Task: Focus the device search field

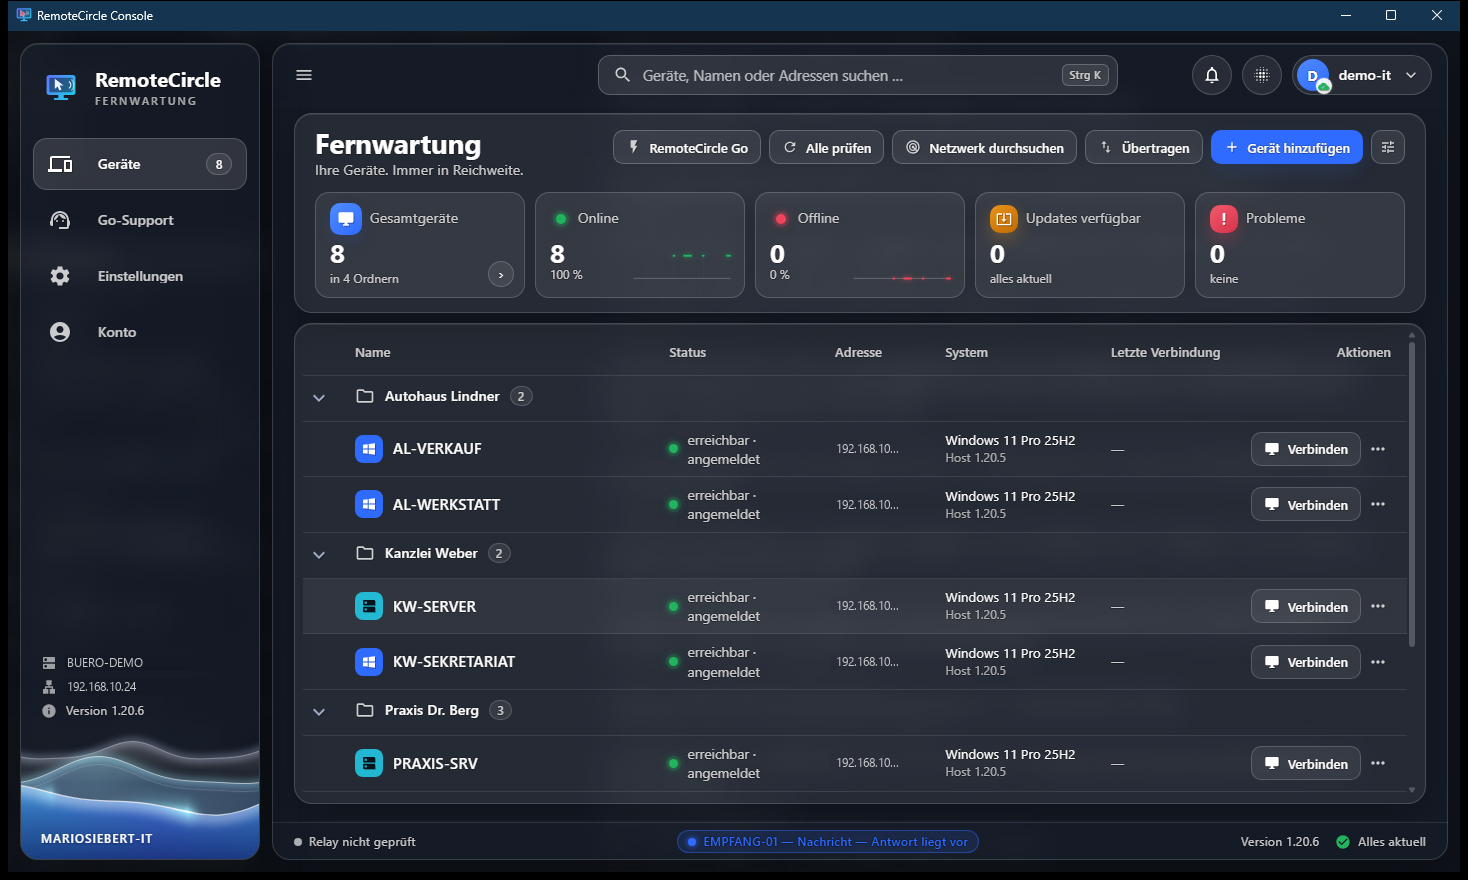Action: pyautogui.click(x=858, y=75)
